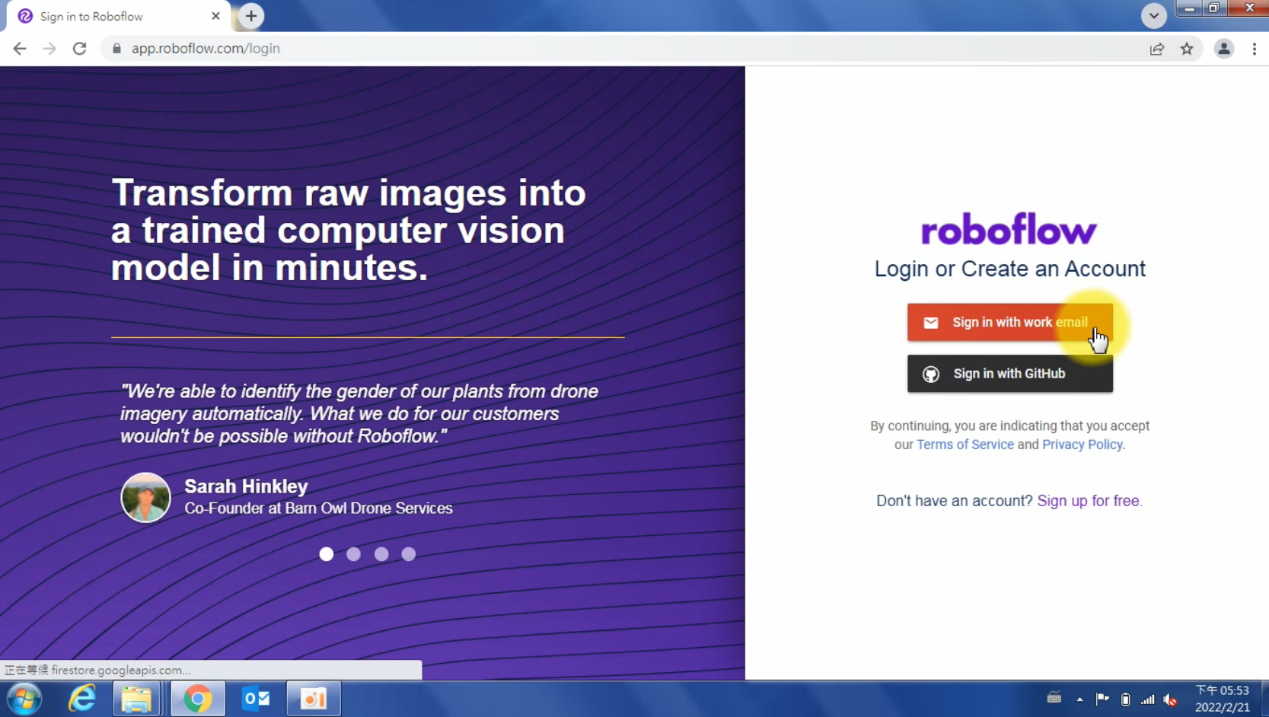1269x717 pixels.
Task: Select the second carousel dot
Action: 354,554
